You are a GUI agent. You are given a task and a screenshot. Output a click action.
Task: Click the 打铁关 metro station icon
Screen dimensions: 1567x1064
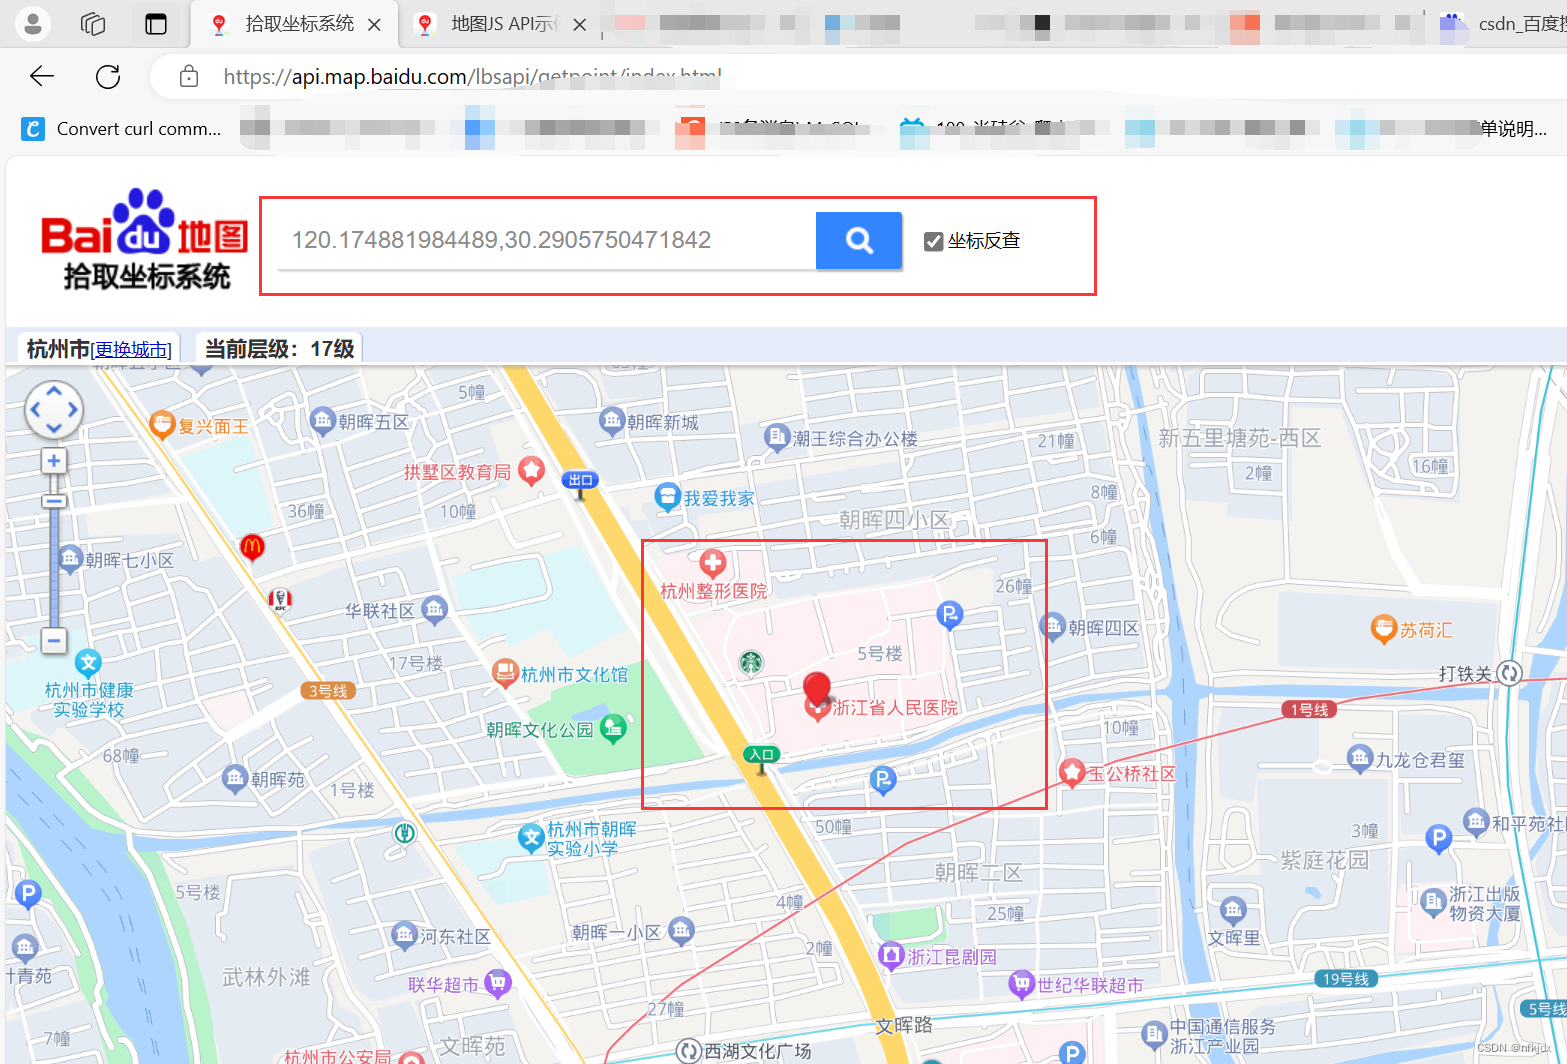pos(1509,673)
